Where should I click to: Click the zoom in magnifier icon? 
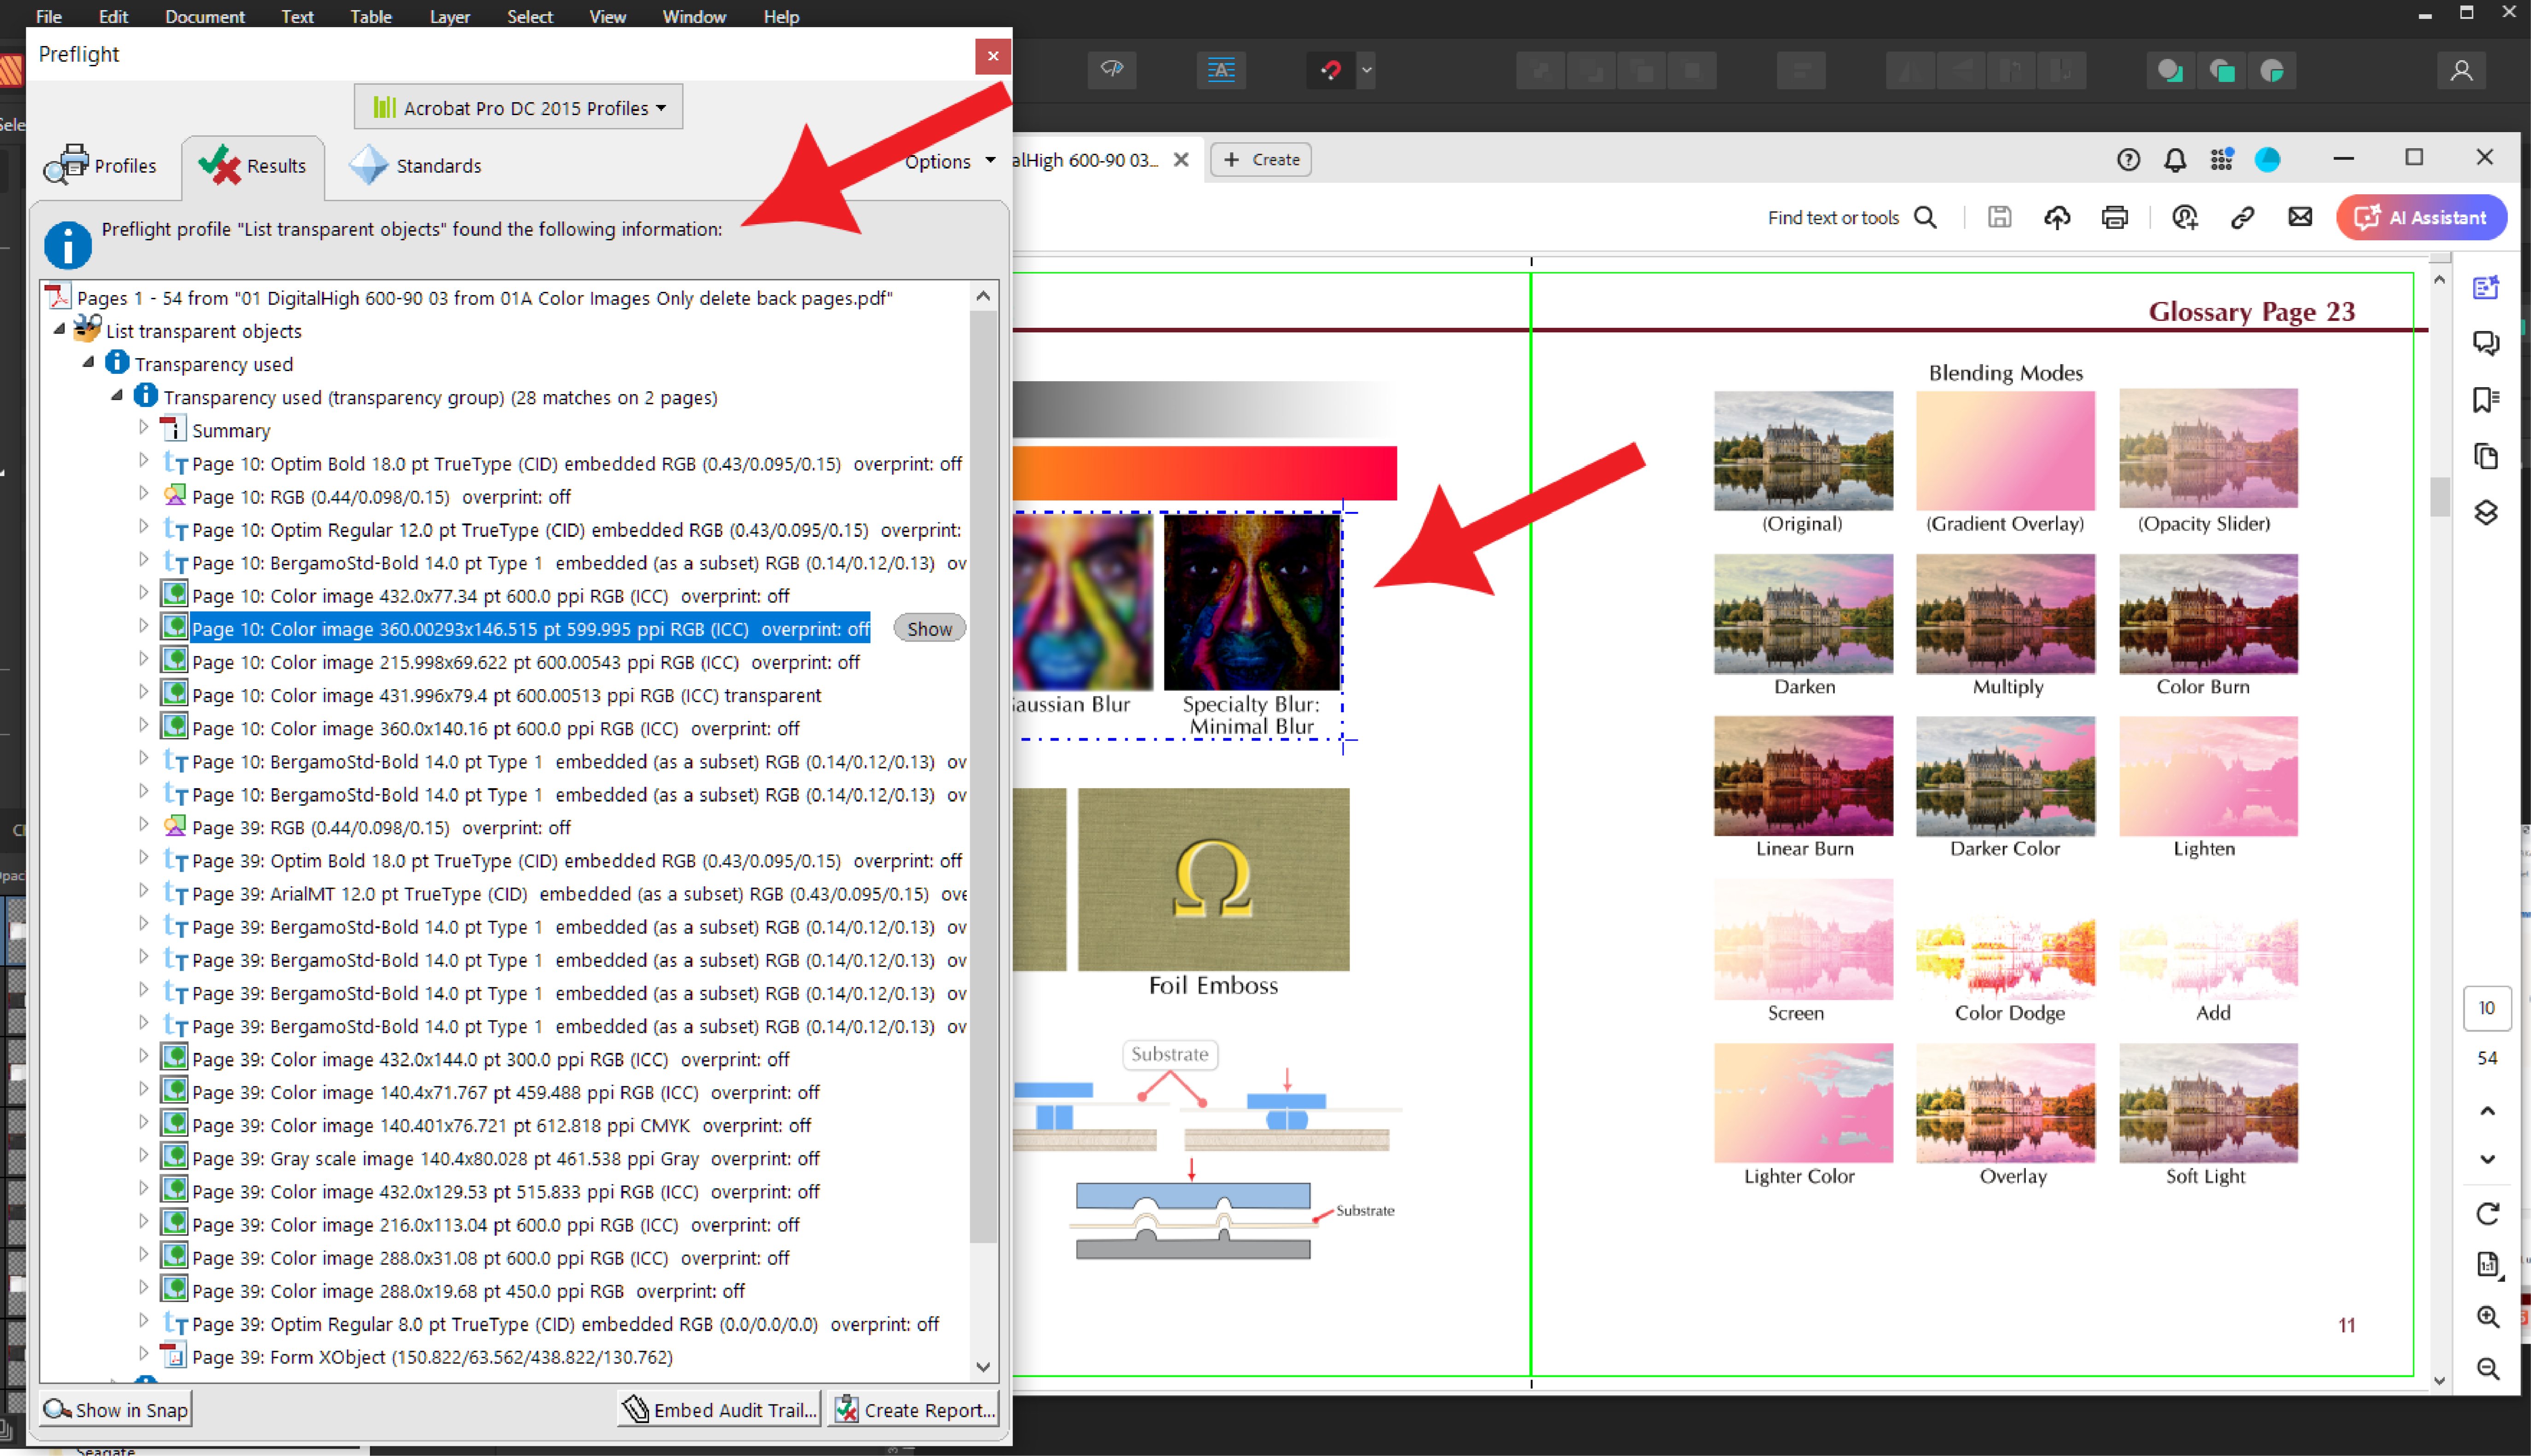[2488, 1317]
